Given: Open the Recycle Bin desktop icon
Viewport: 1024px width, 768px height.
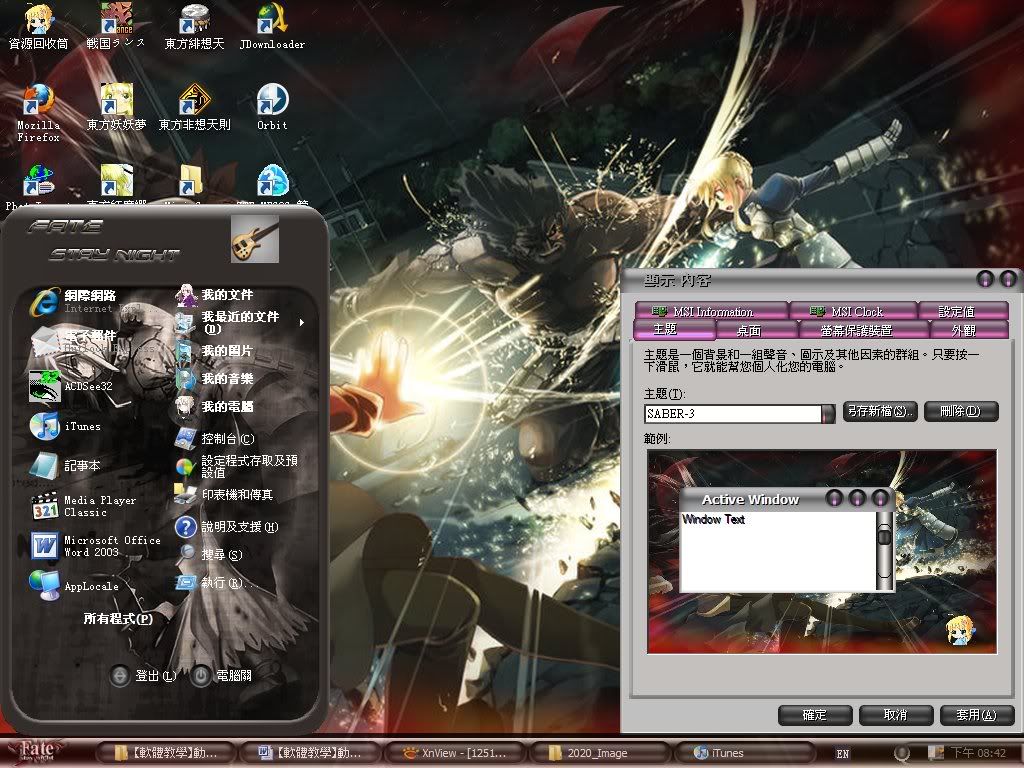Looking at the screenshot, I should 38,26.
